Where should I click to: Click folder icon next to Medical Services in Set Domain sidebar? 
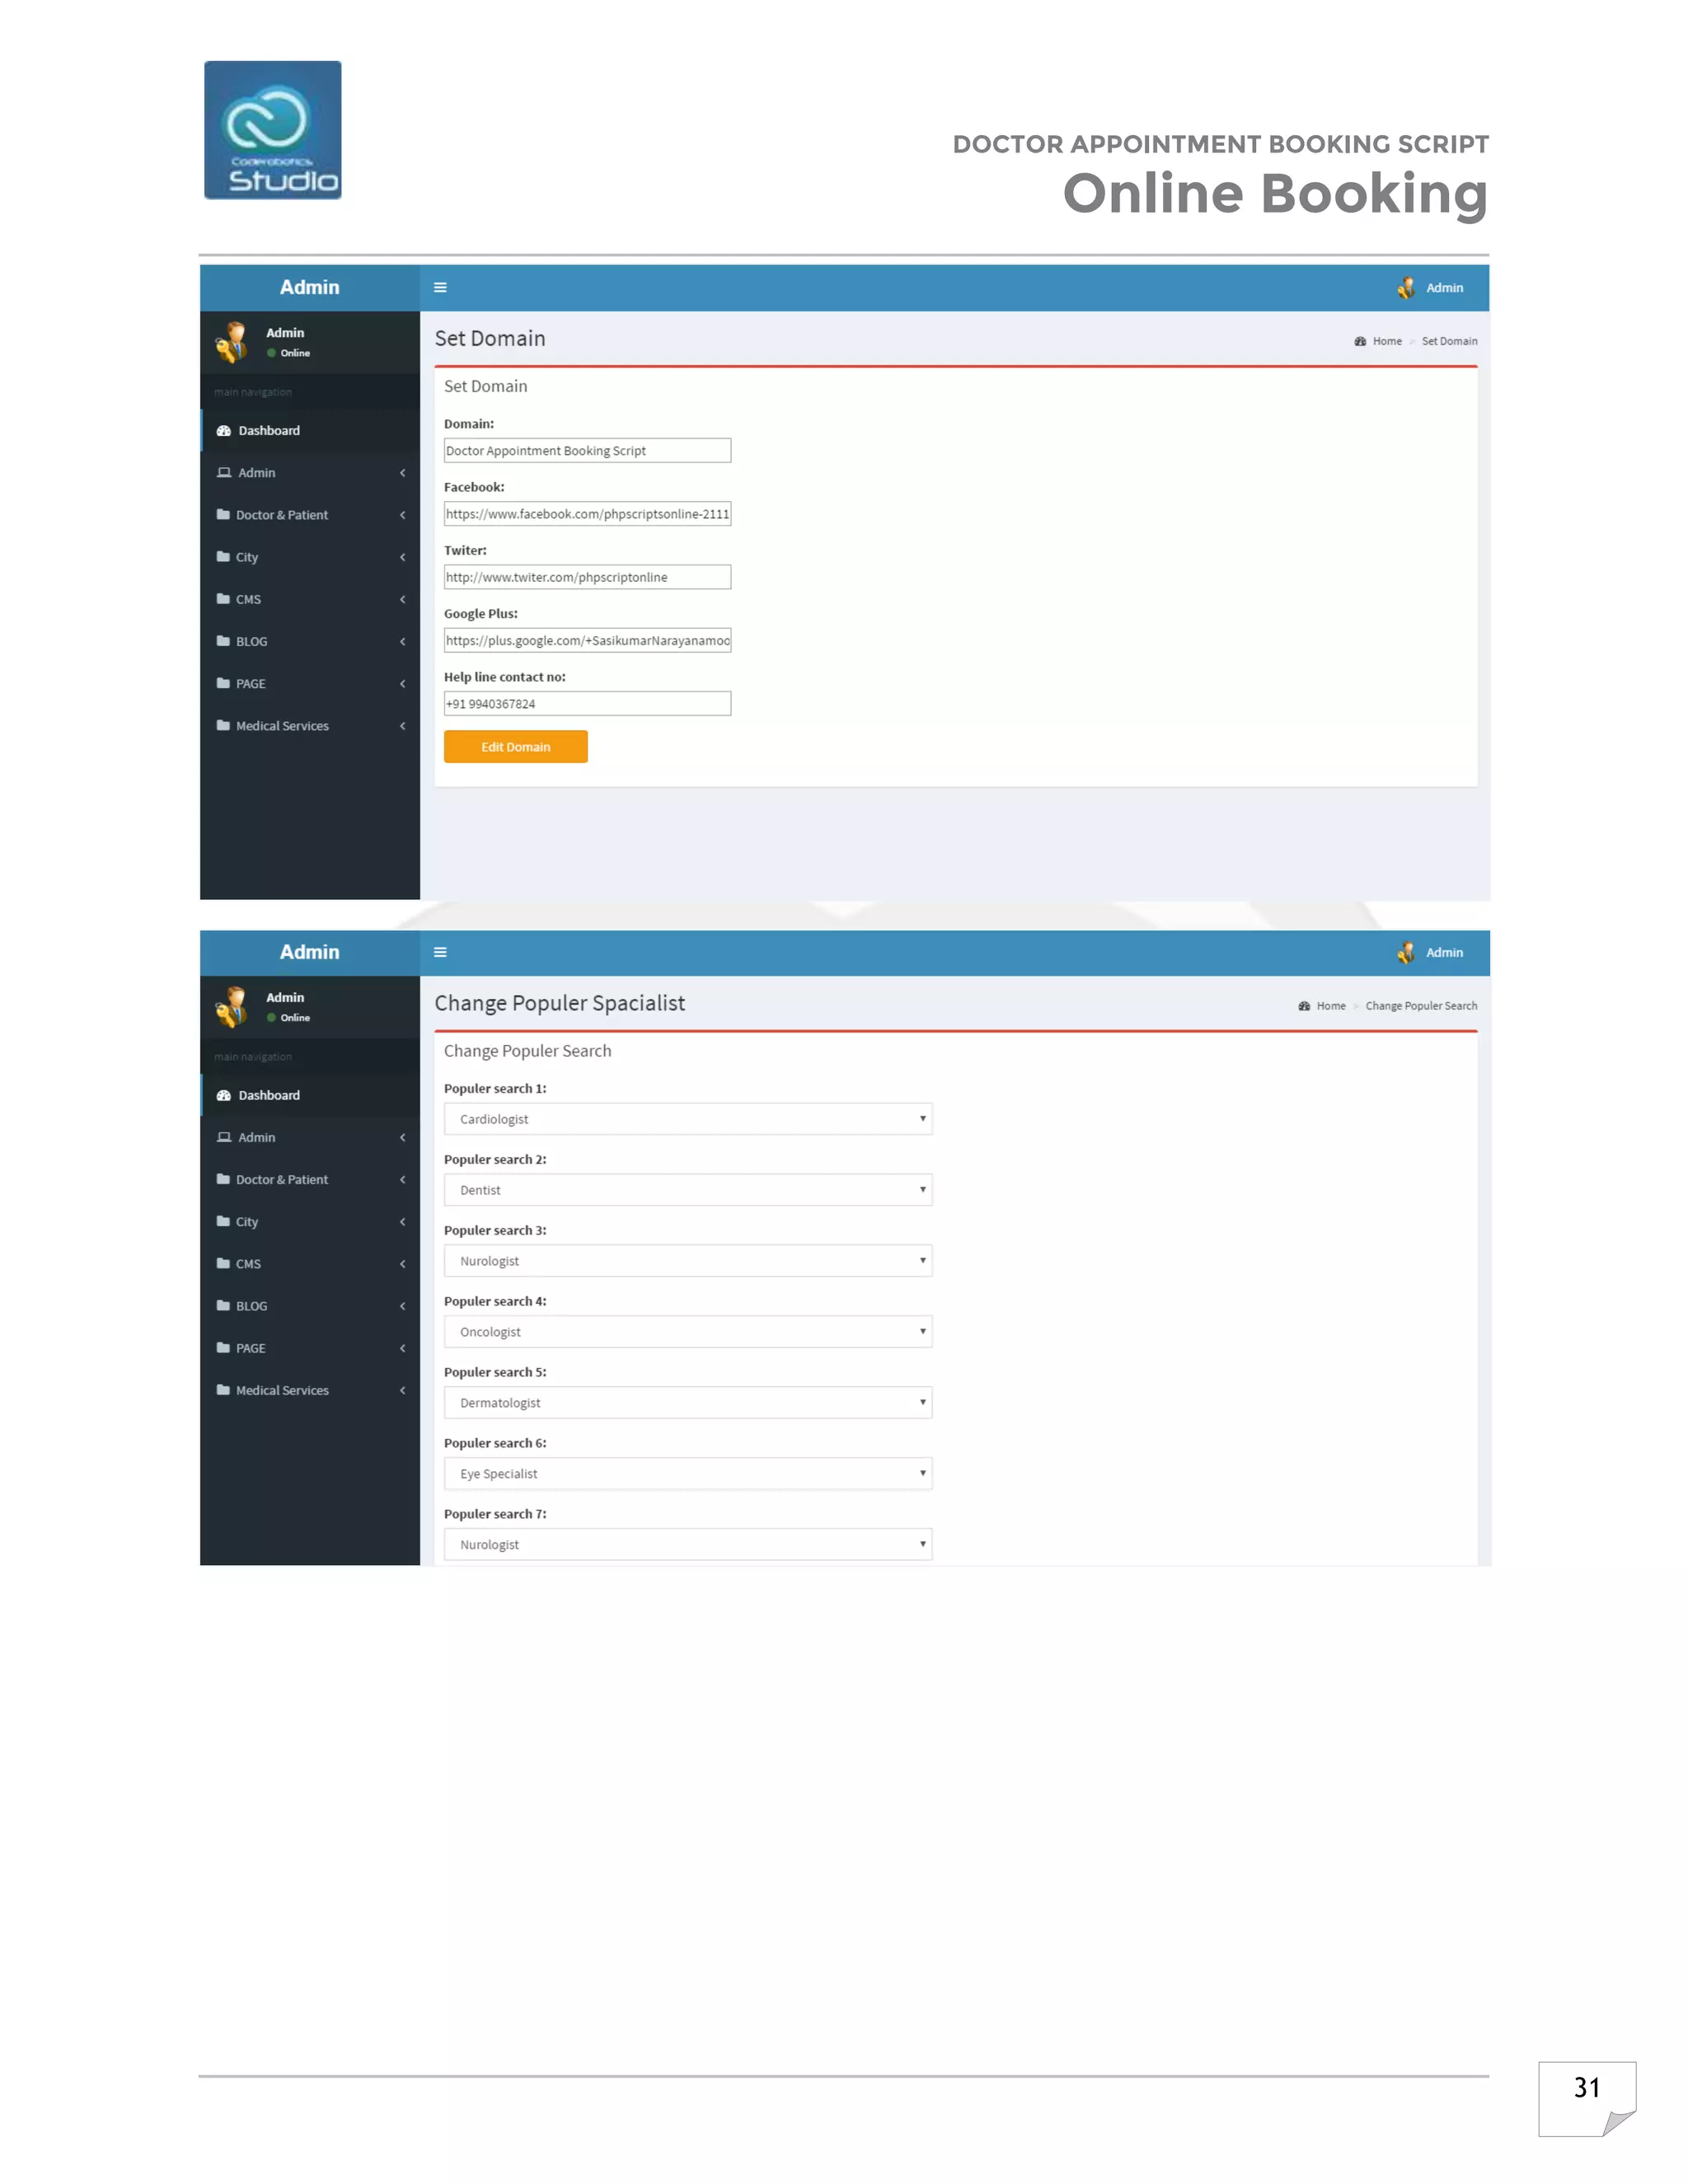click(223, 726)
